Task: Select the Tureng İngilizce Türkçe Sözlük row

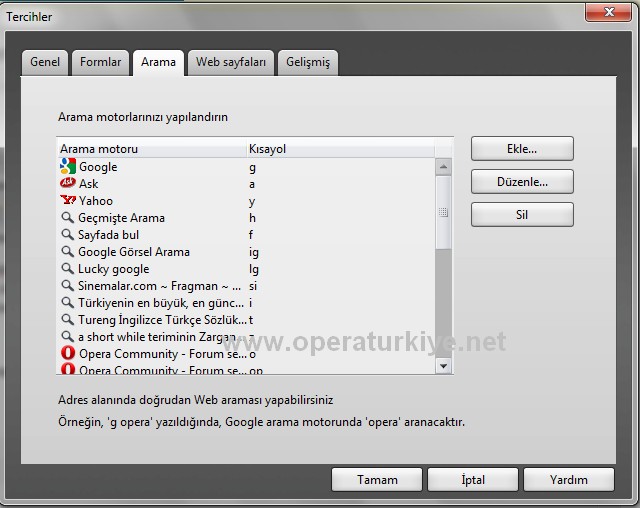Action: coord(246,319)
